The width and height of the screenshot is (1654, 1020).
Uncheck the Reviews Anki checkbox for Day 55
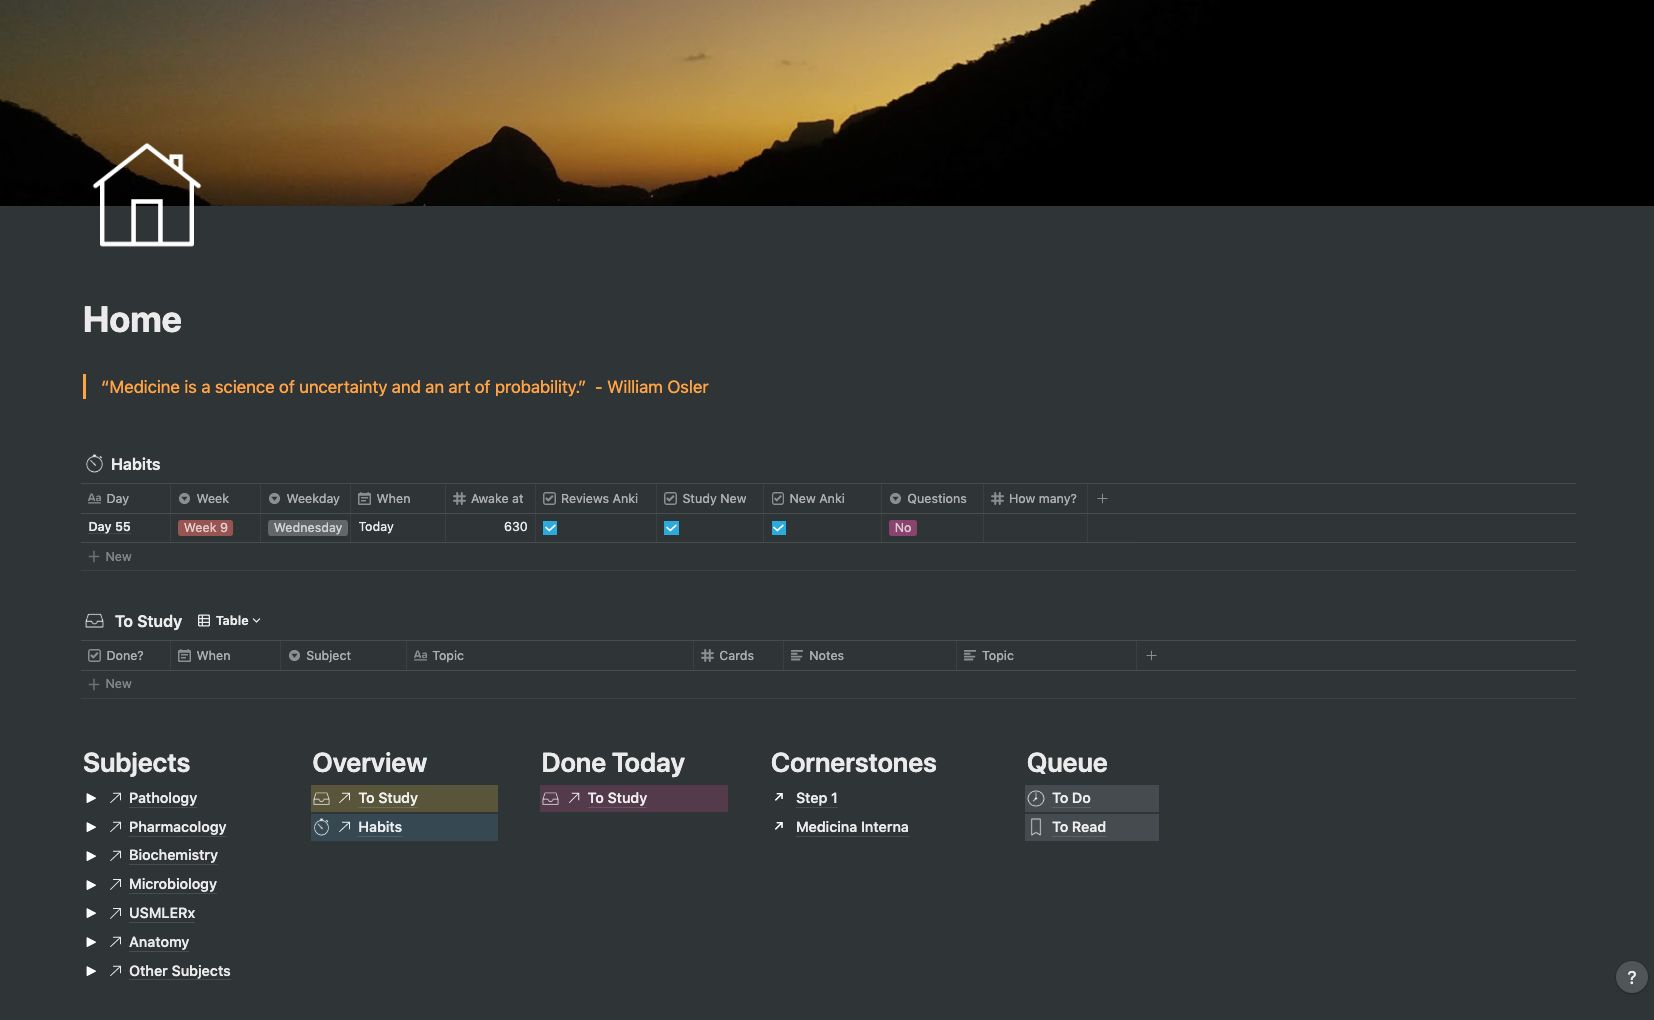point(551,527)
